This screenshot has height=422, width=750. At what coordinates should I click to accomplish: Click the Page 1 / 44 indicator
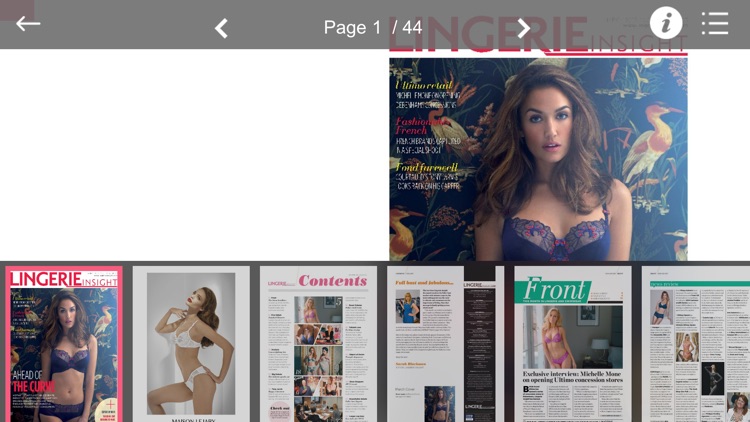(x=373, y=27)
